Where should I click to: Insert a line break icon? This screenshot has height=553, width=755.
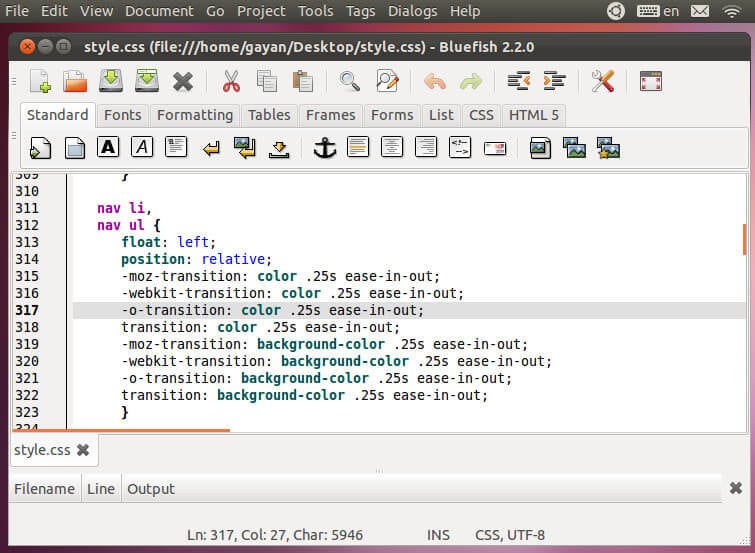point(211,148)
